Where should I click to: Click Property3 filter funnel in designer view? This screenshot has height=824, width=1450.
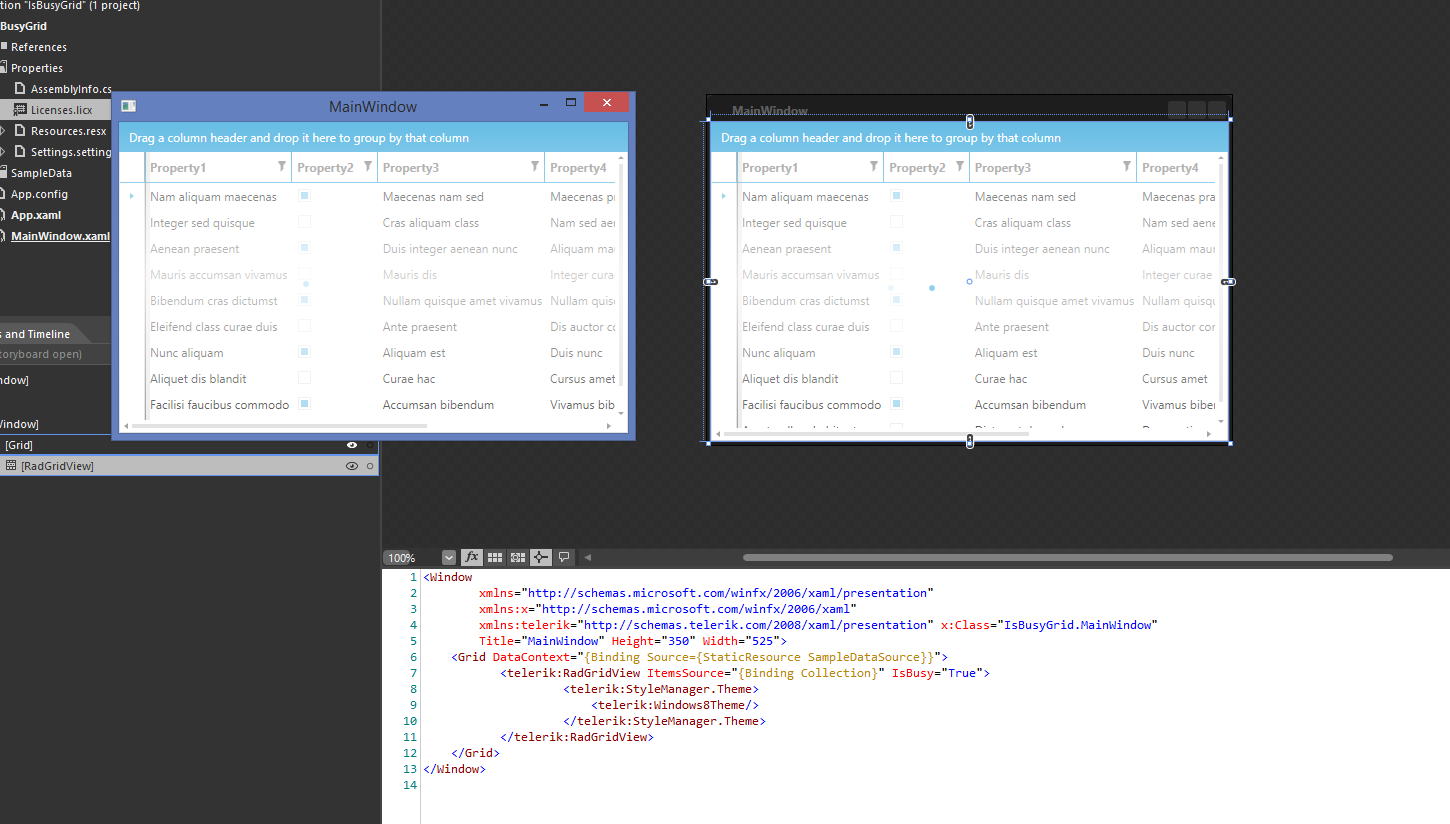[1127, 167]
